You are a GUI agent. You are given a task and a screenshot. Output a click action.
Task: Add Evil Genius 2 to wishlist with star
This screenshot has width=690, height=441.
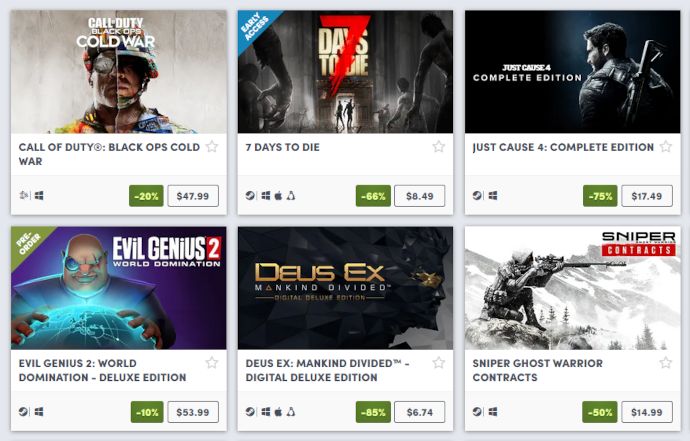tap(212, 363)
